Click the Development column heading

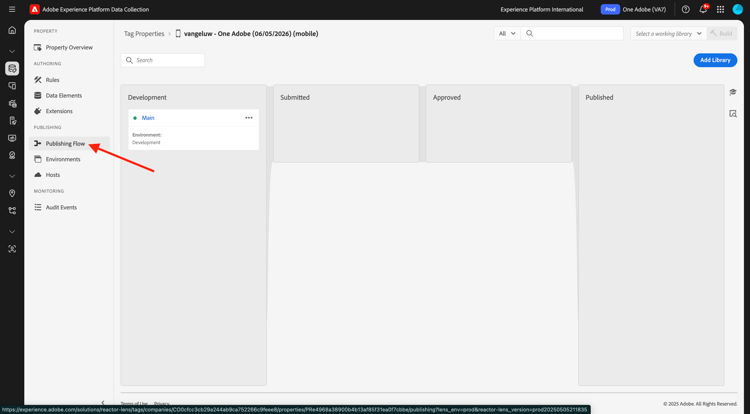(147, 97)
